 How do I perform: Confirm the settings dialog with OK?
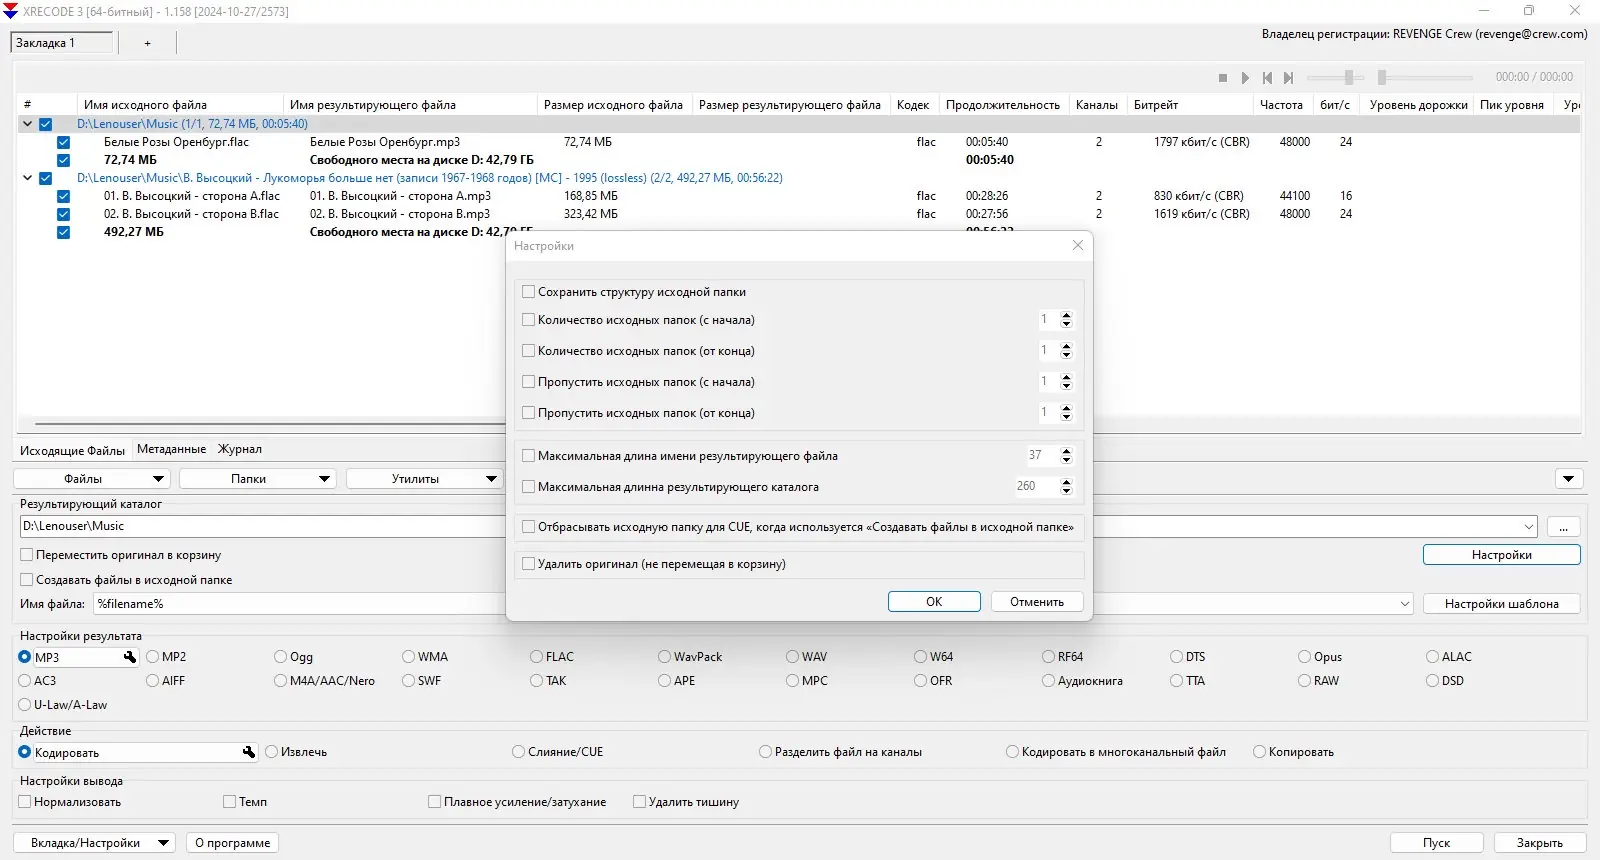(x=934, y=602)
